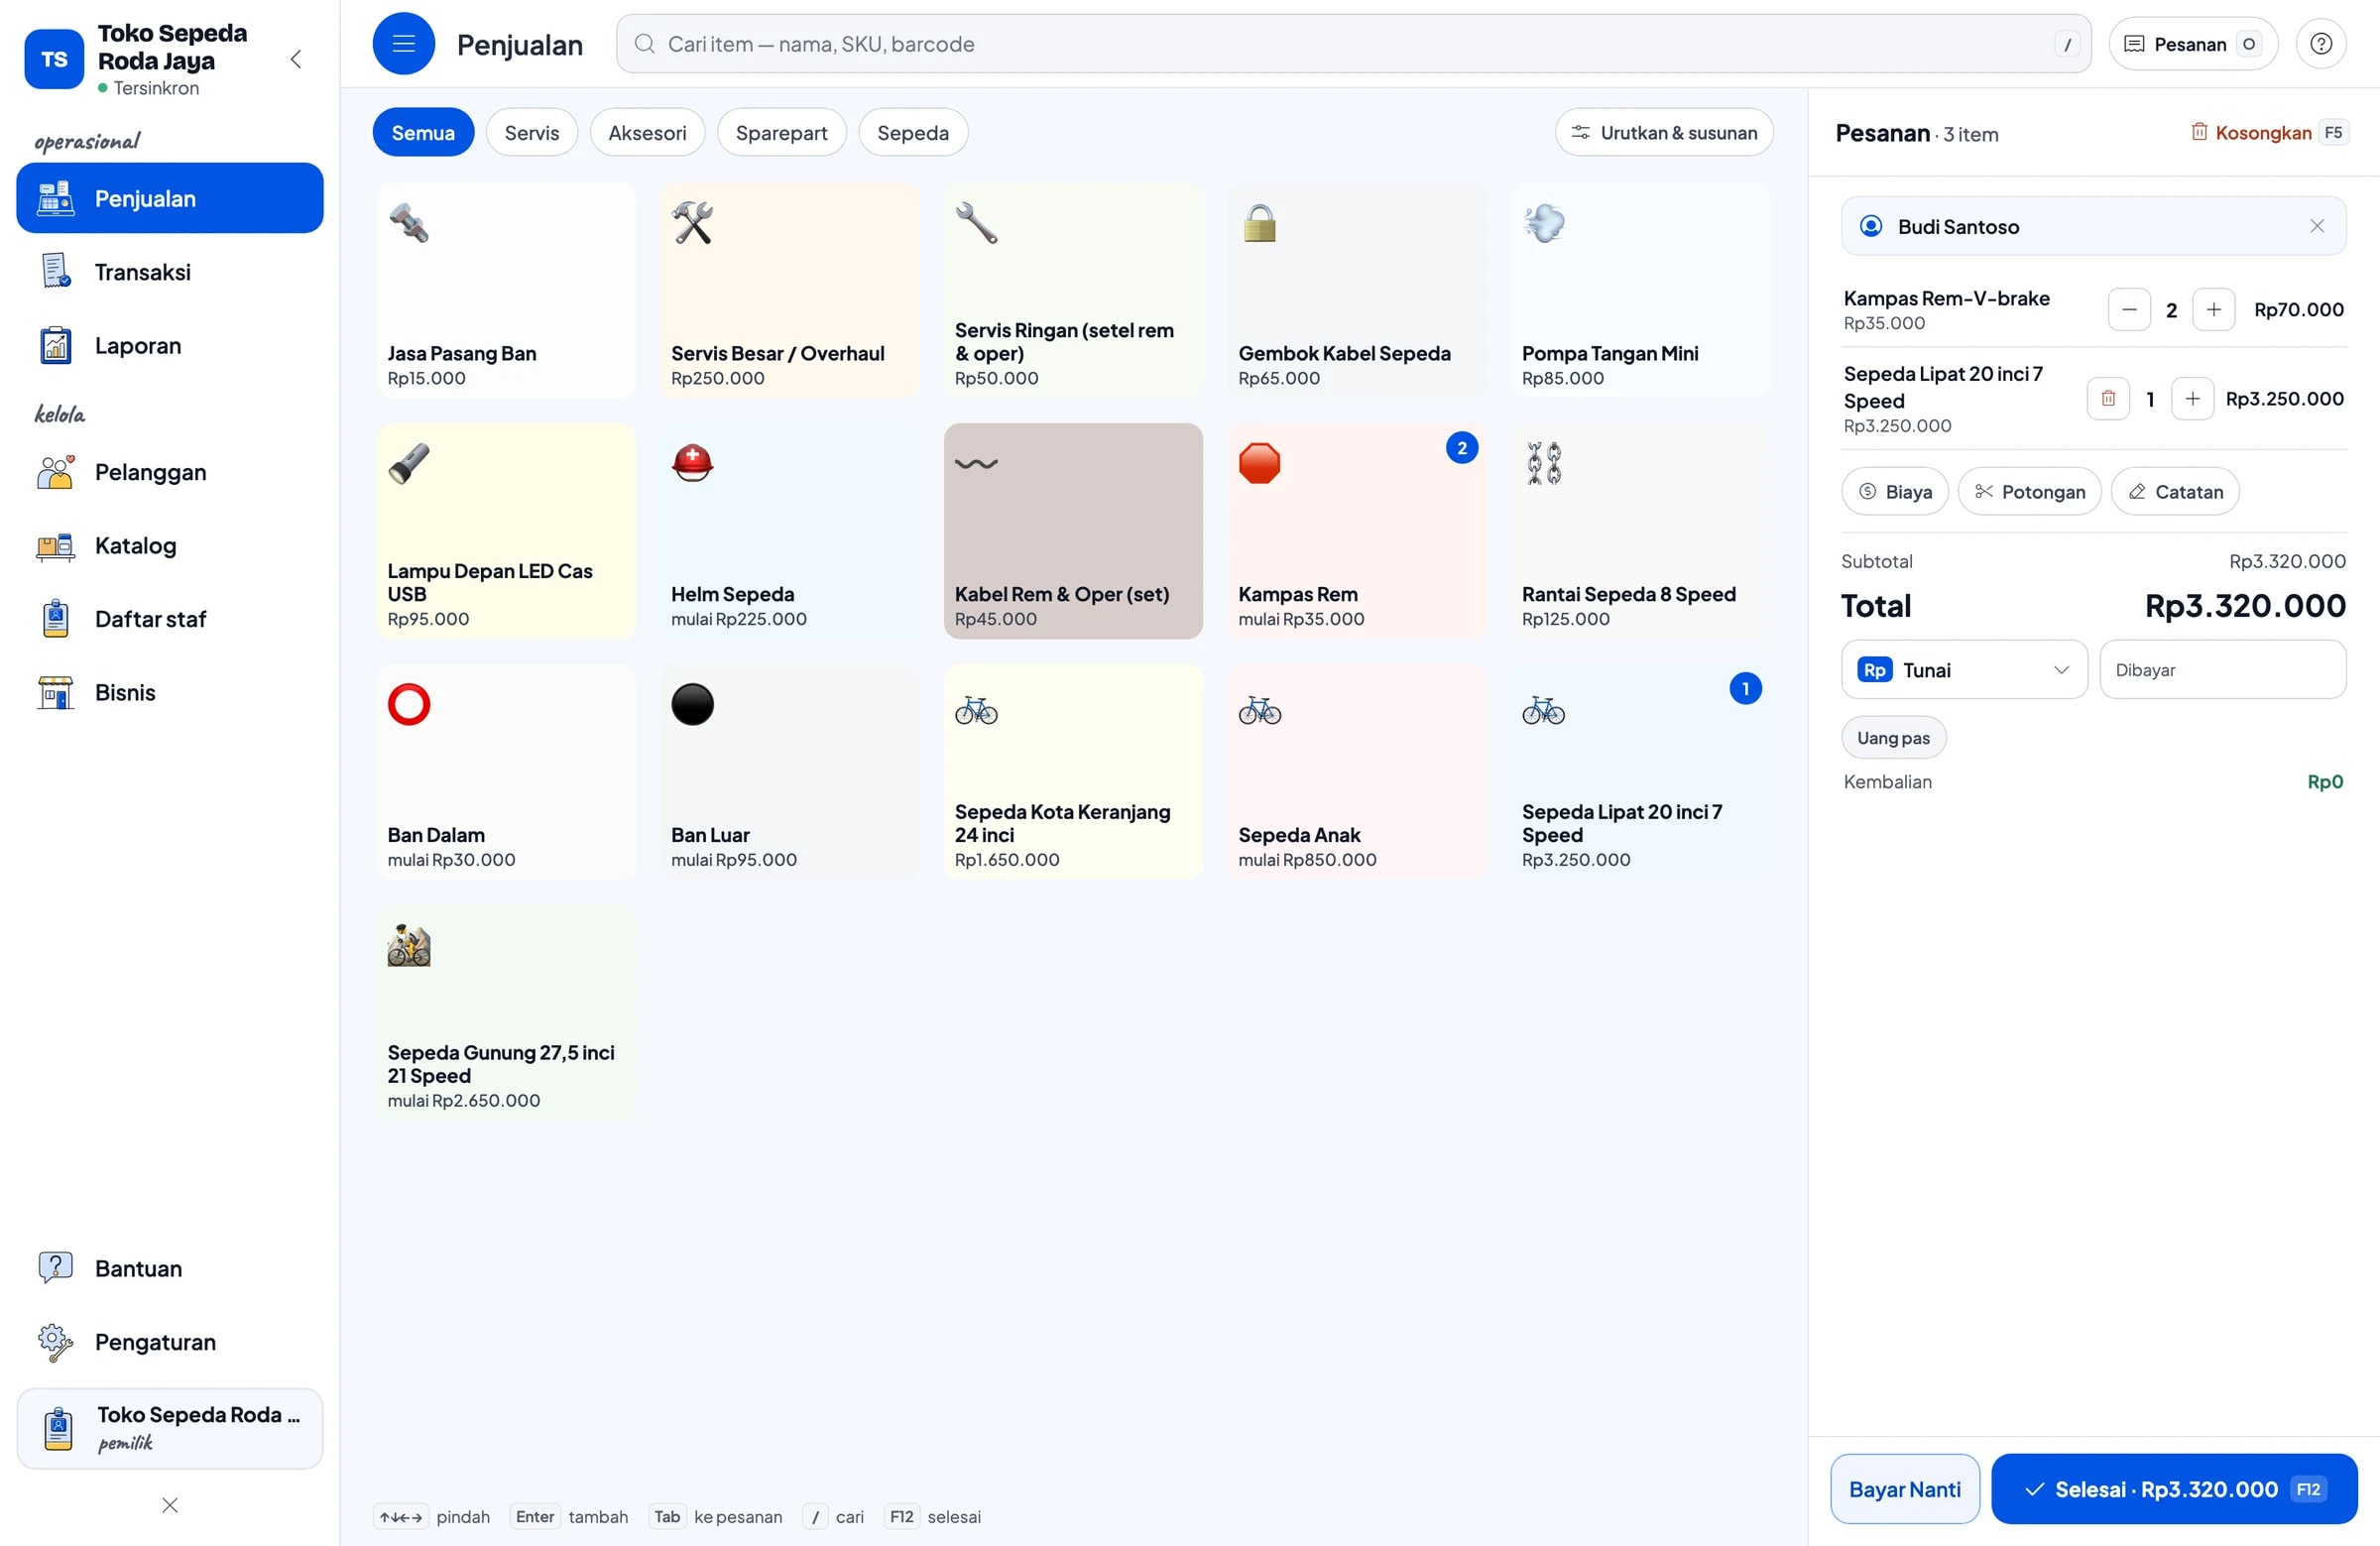Image resolution: width=2380 pixels, height=1546 pixels.
Task: Open the store owner account switcher
Action: pyautogui.click(x=170, y=1427)
